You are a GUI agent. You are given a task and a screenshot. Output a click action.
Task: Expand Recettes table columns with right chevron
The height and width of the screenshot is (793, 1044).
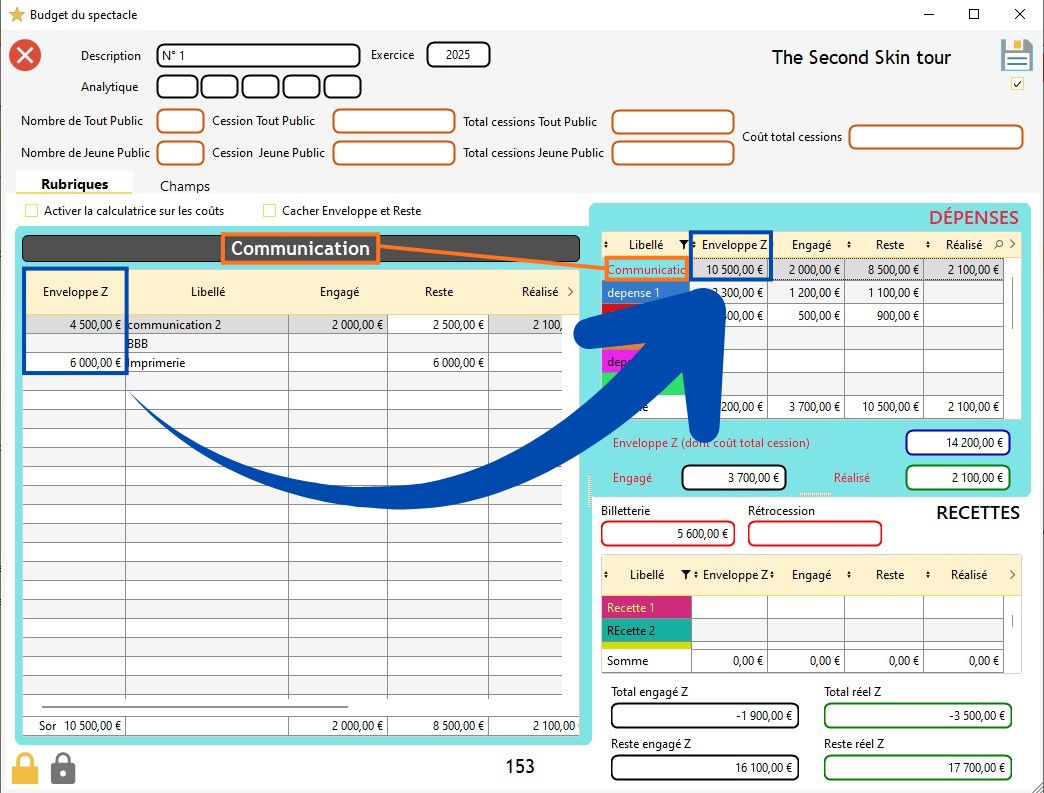(x=1012, y=575)
